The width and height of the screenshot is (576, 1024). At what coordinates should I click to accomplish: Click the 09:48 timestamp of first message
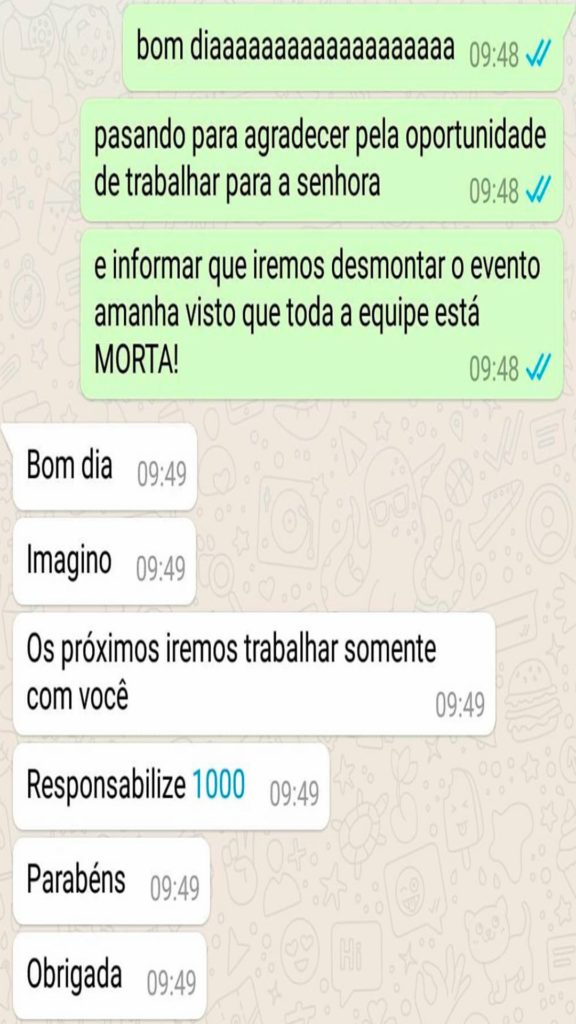(x=494, y=56)
